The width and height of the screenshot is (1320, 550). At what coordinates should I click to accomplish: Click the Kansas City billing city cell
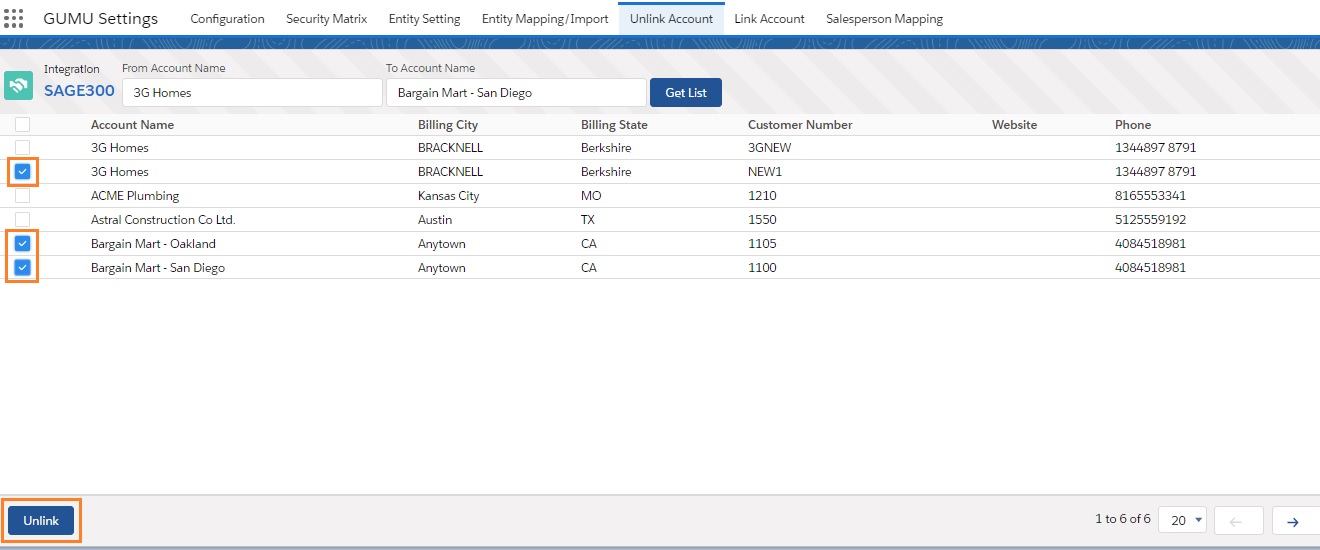pyautogui.click(x=448, y=196)
